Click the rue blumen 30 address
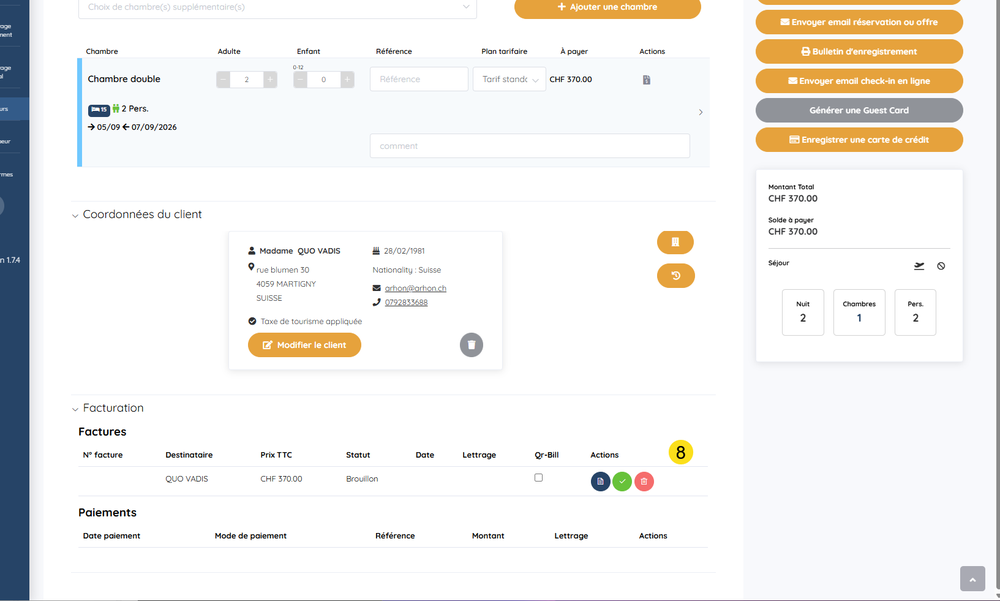The width and height of the screenshot is (1000, 601). [283, 271]
